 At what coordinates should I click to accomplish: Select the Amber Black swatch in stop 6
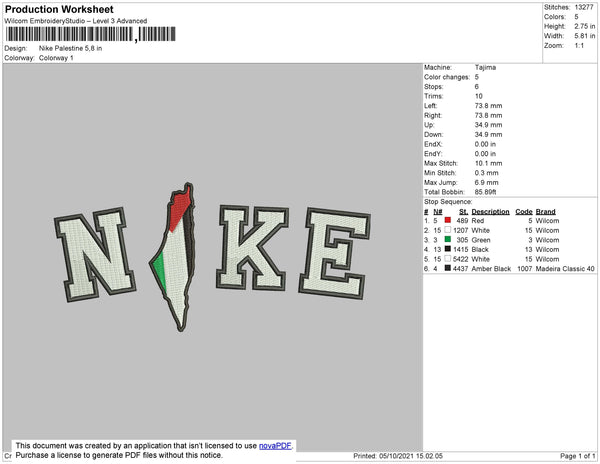448,268
